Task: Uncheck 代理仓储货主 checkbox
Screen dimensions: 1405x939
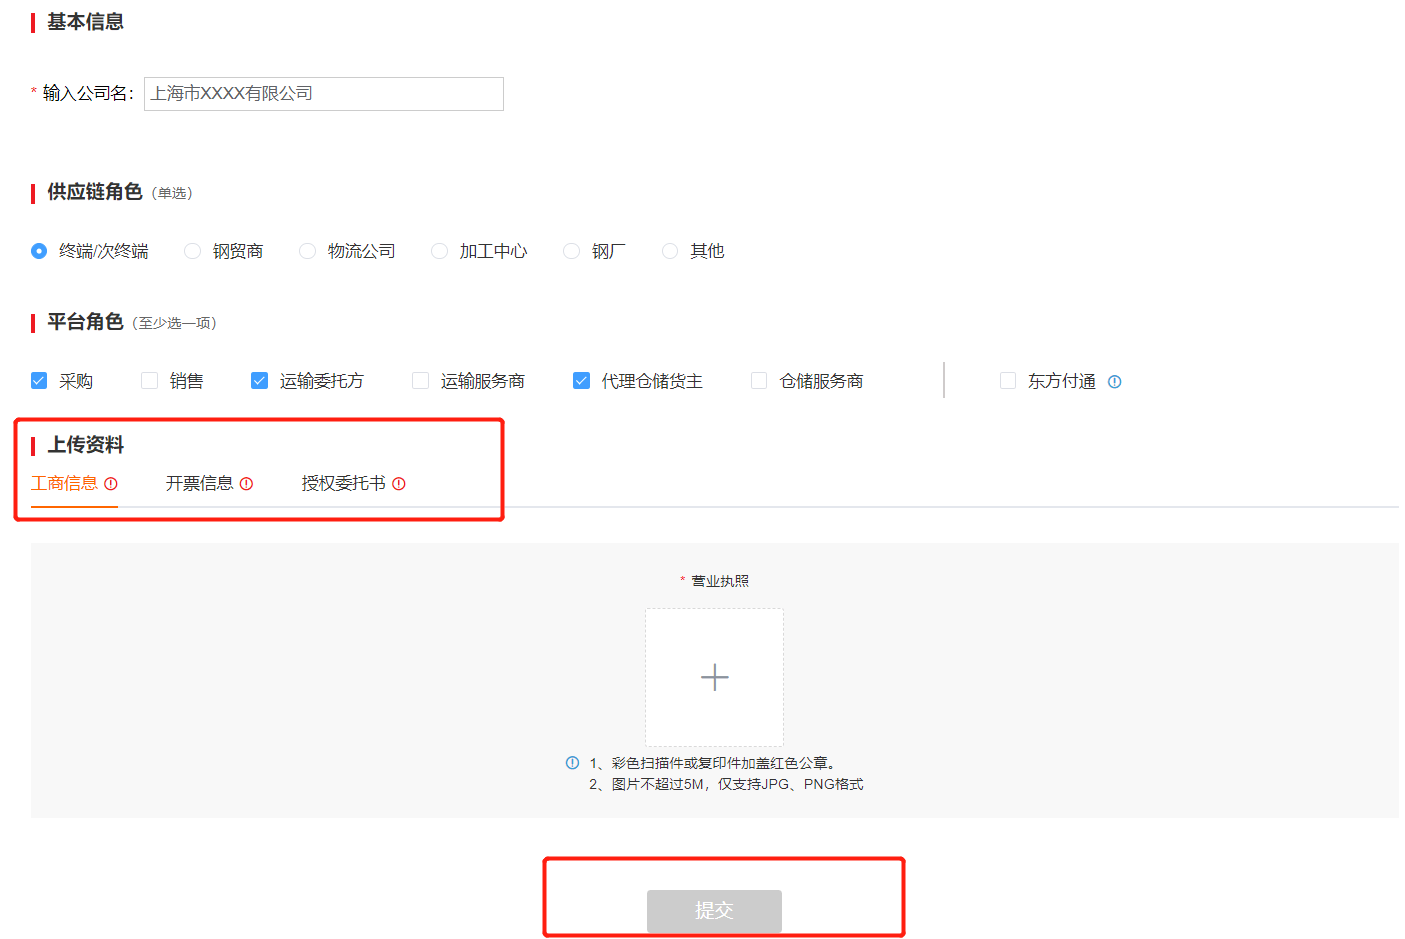Action: pos(581,381)
